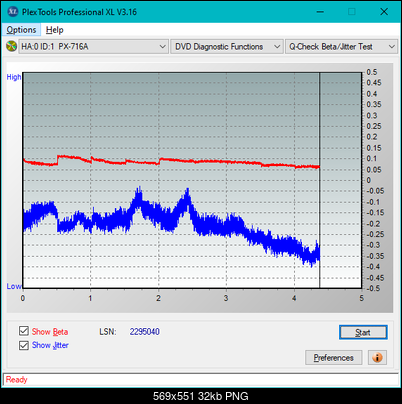Click the disc icon beside drive selector
Viewport: 402px width, 404px height.
pos(12,46)
